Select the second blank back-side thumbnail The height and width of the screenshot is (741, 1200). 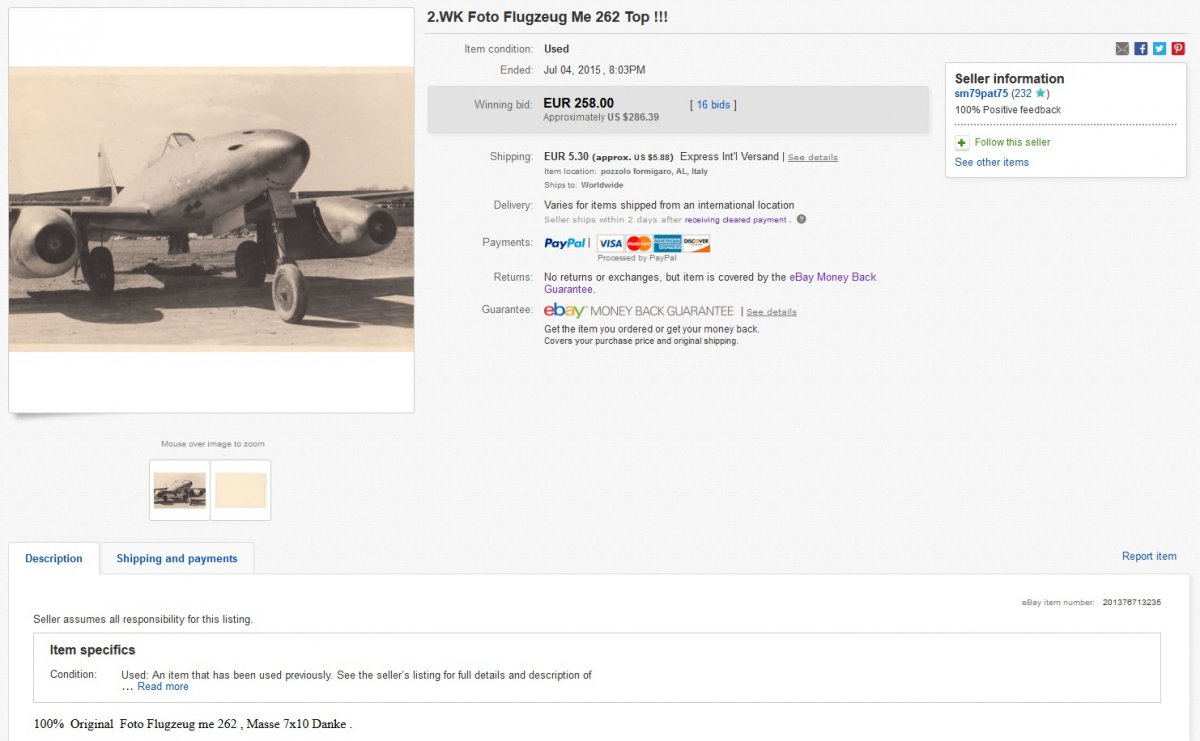tap(241, 490)
